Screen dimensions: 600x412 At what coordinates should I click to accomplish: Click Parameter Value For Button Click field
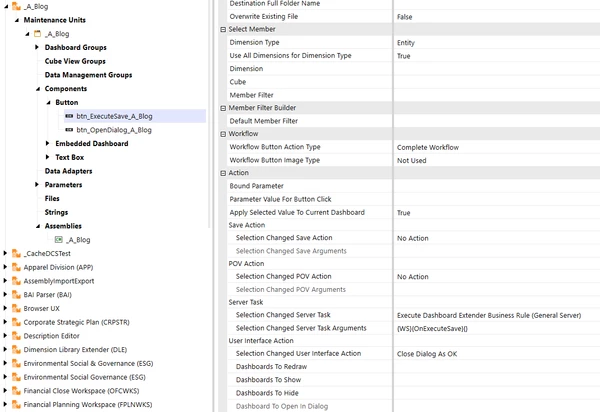(x=497, y=199)
